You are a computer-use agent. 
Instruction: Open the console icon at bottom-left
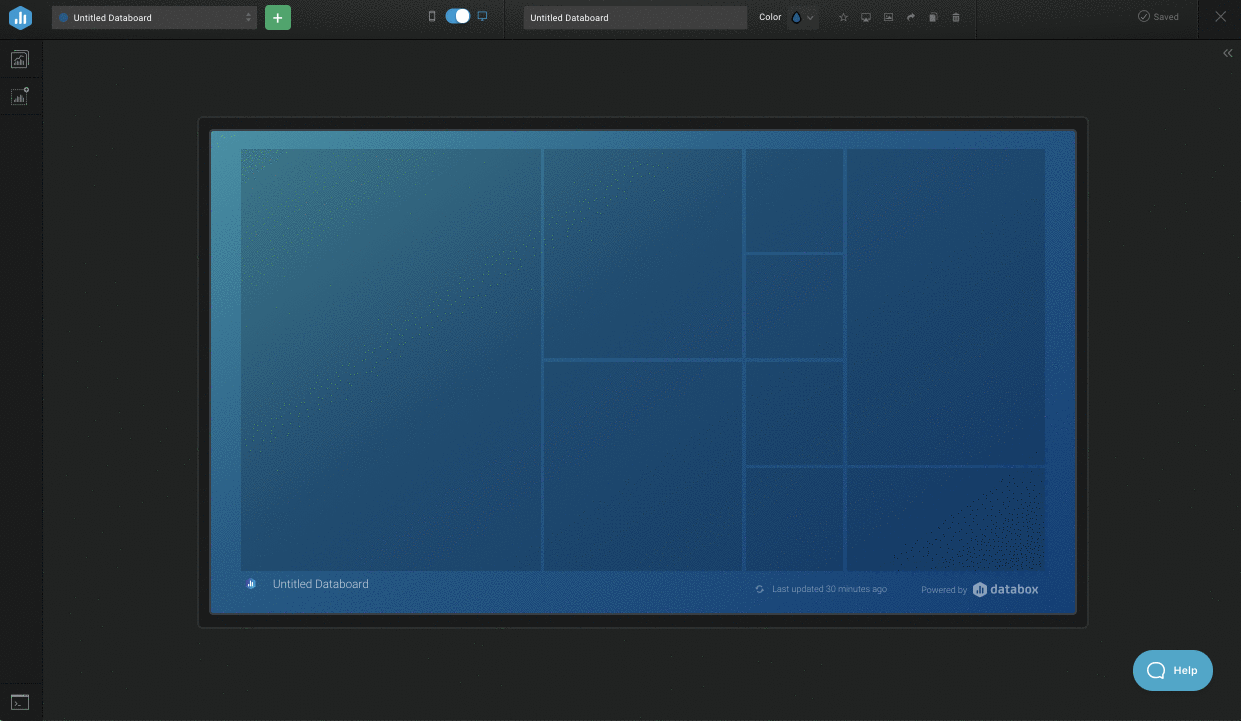coord(20,702)
